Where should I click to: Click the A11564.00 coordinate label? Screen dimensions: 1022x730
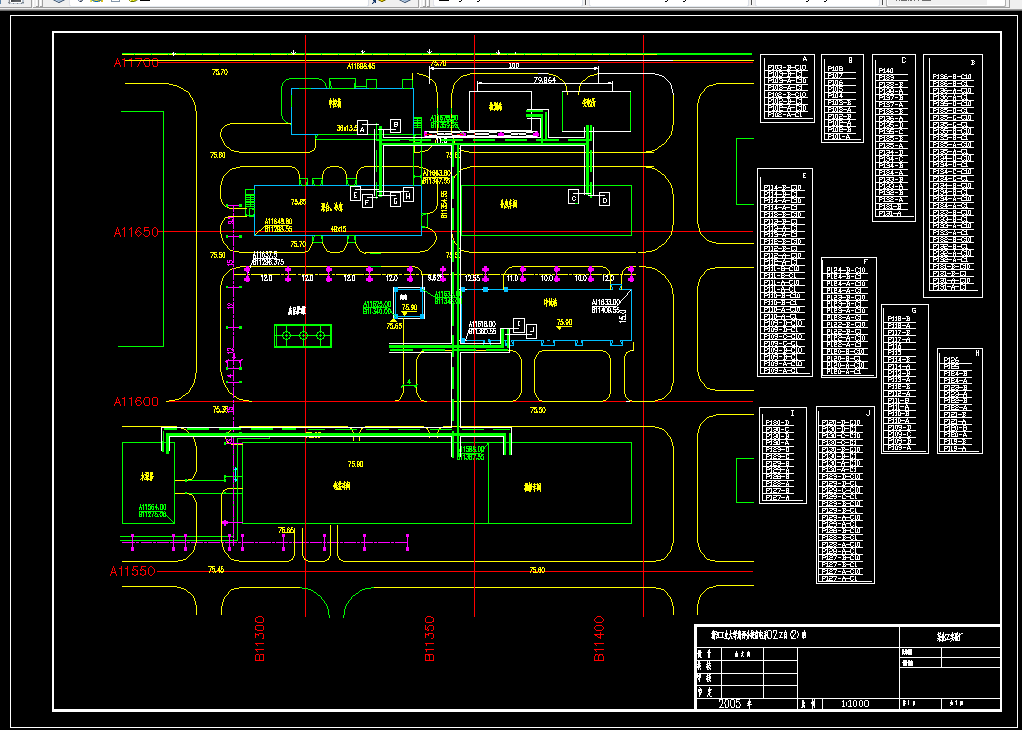(153, 506)
